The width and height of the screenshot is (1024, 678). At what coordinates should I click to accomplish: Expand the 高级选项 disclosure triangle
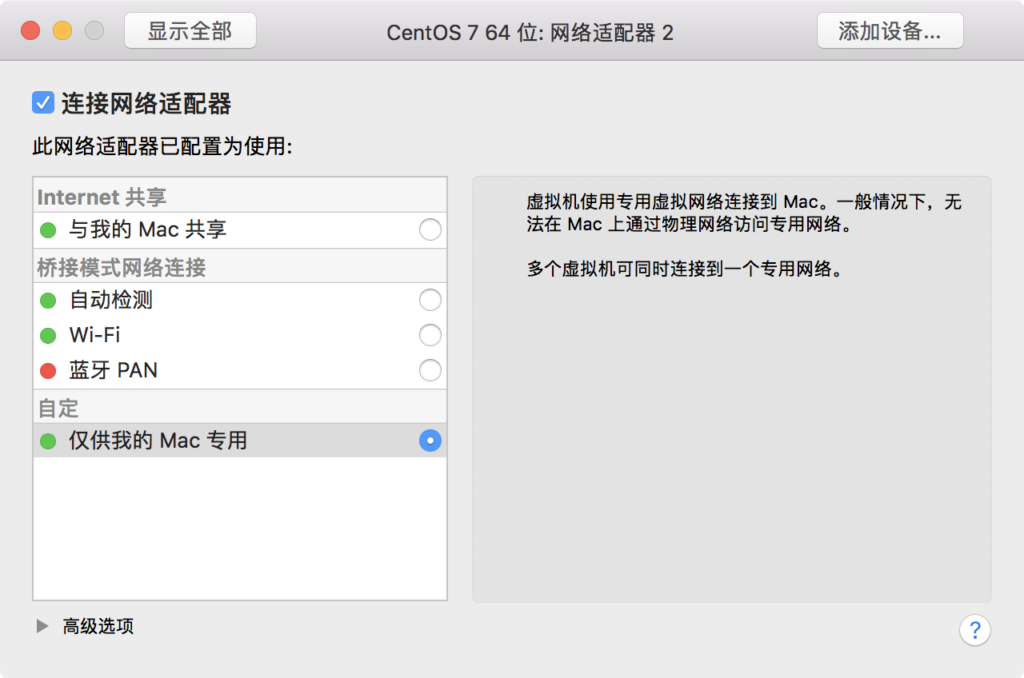click(42, 626)
